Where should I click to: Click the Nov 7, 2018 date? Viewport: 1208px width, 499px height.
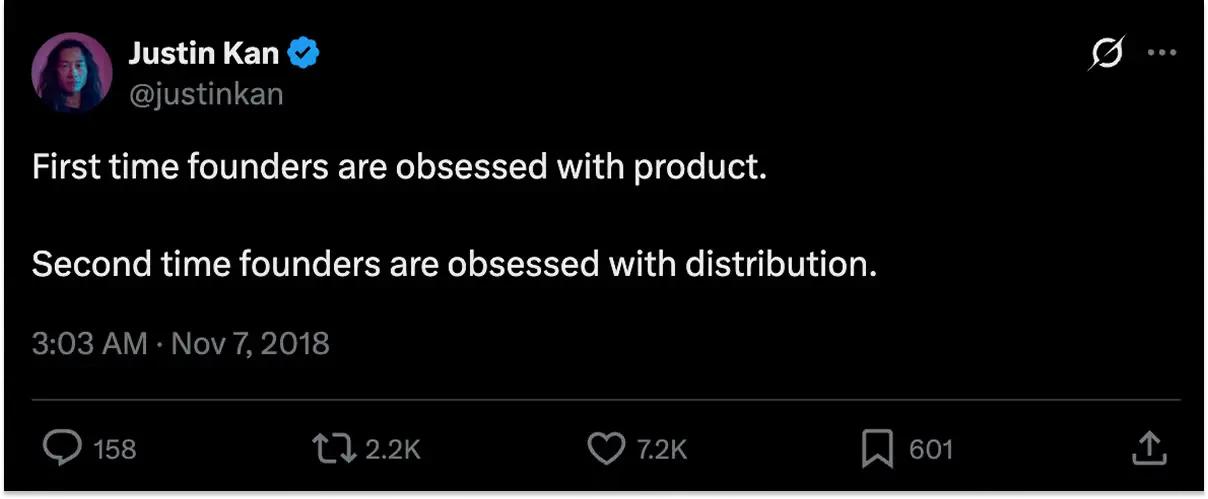tap(250, 344)
